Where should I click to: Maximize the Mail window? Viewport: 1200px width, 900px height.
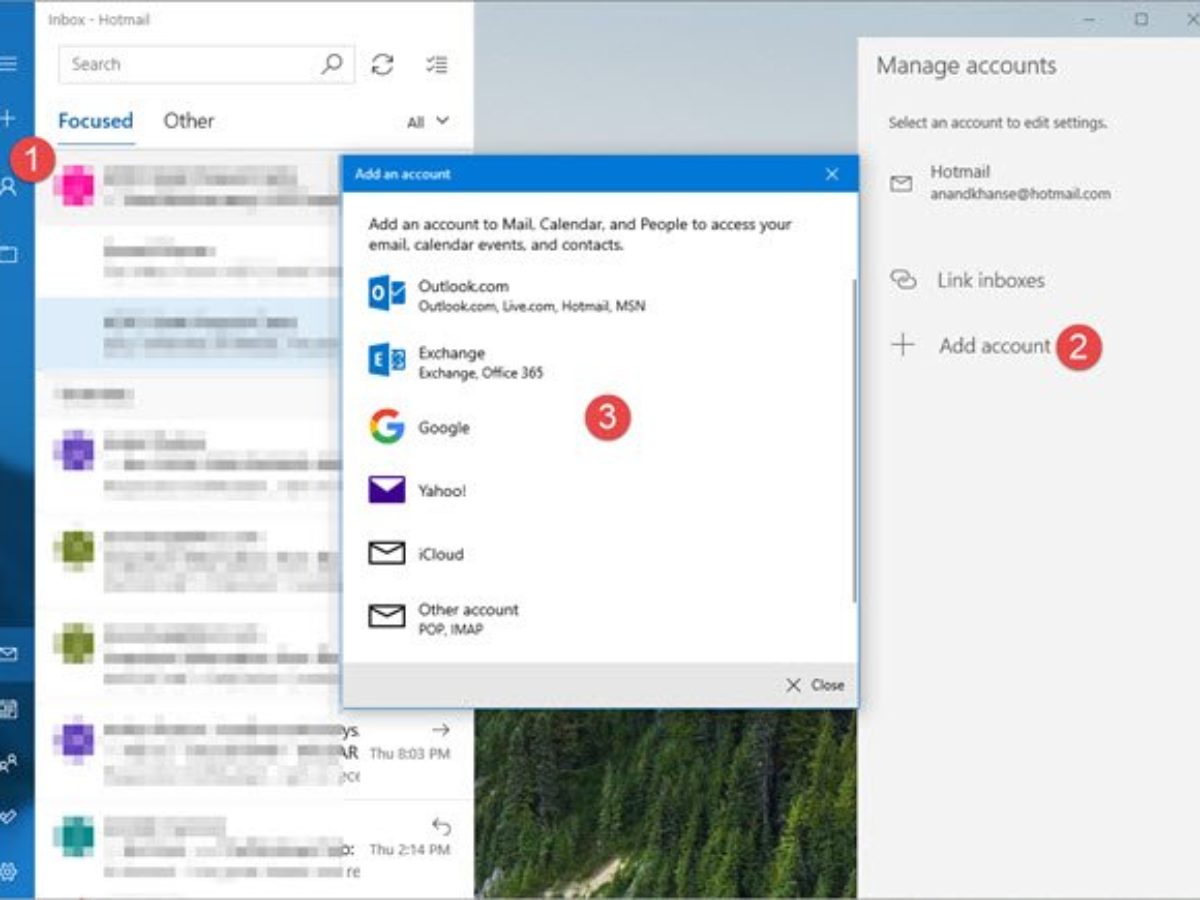[x=1142, y=20]
